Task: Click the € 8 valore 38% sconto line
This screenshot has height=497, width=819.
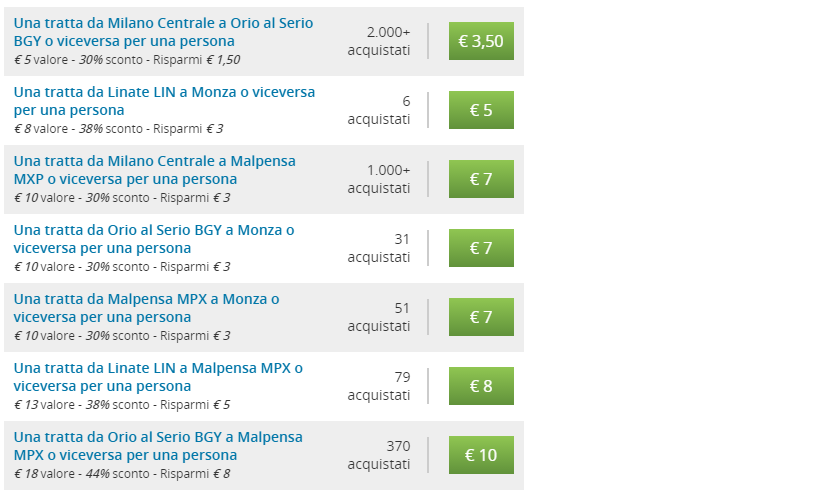Action: 119,128
